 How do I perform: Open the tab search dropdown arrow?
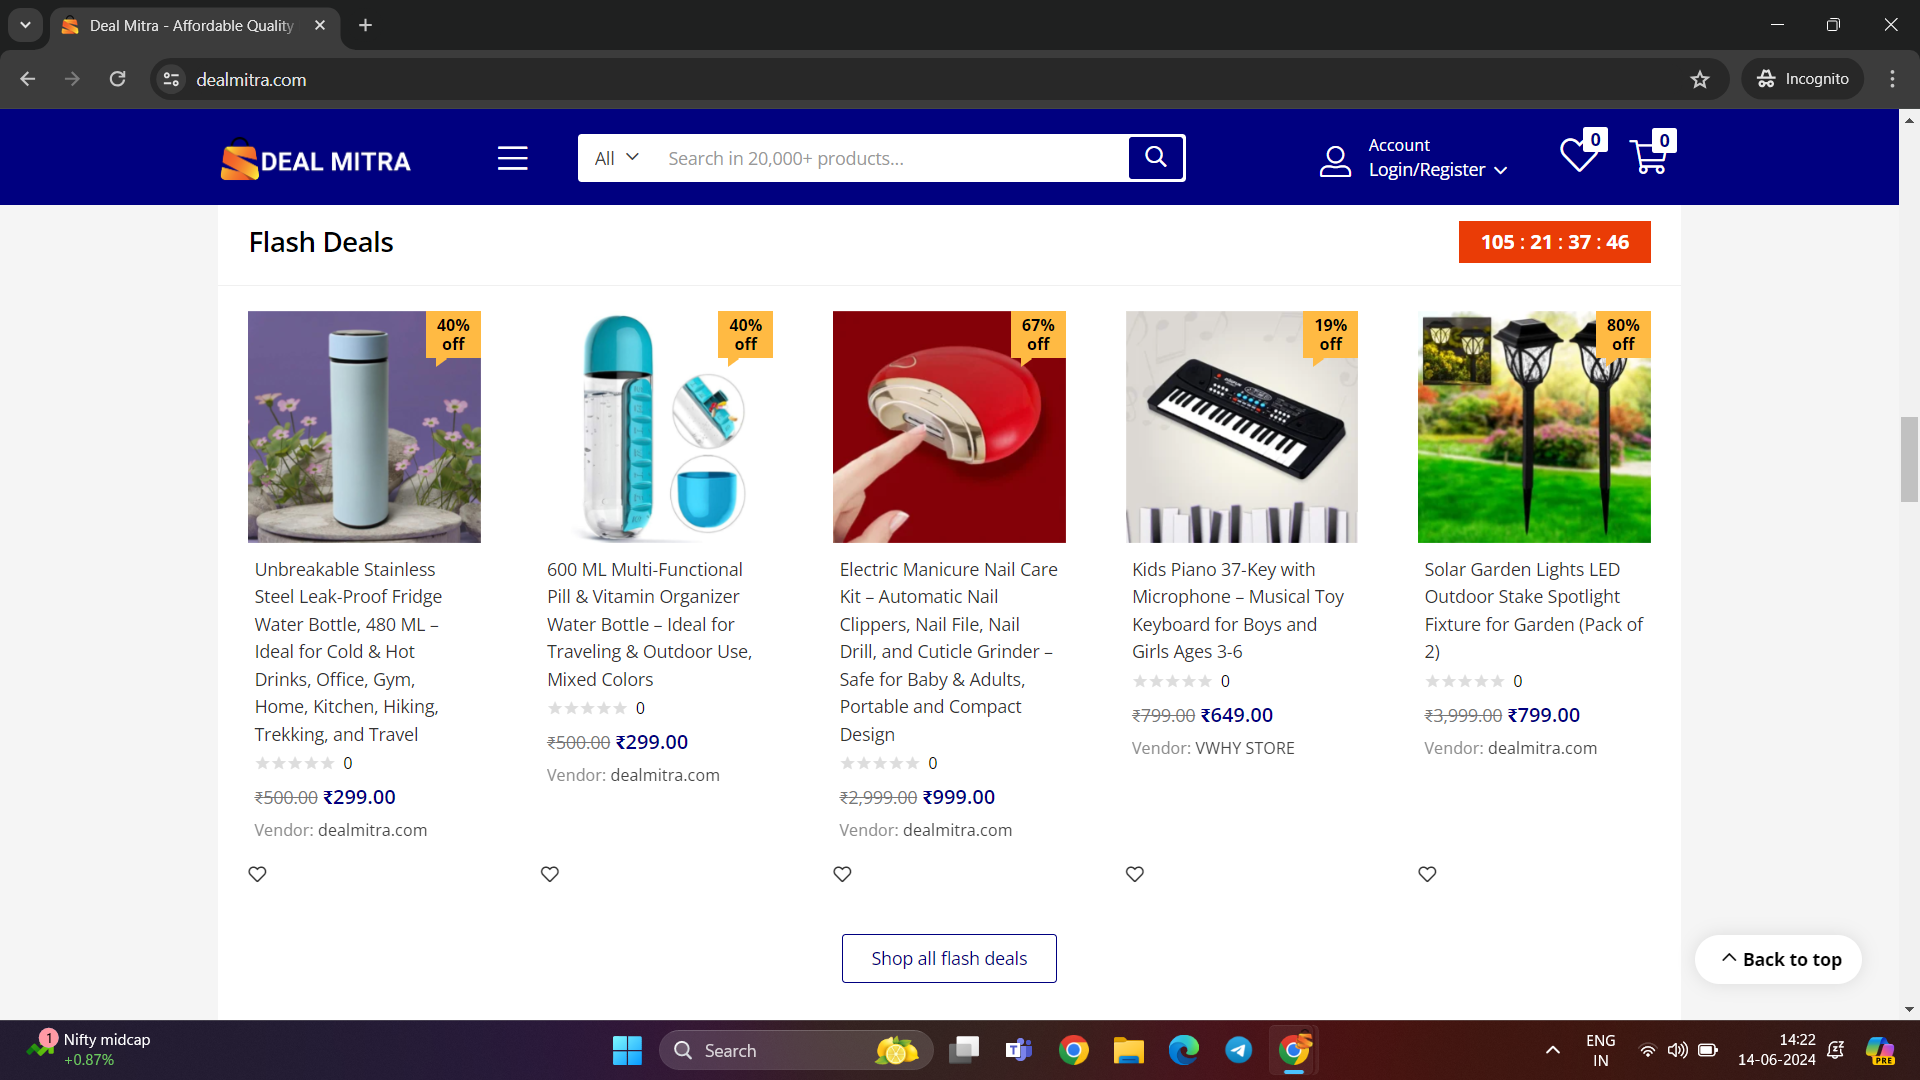tap(25, 25)
